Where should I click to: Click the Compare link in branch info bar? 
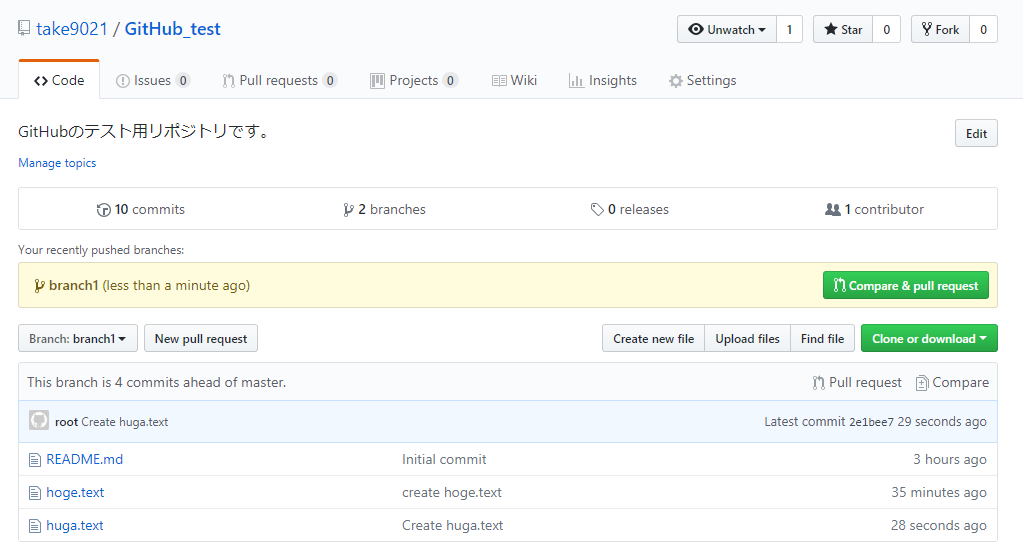pyautogui.click(x=953, y=382)
